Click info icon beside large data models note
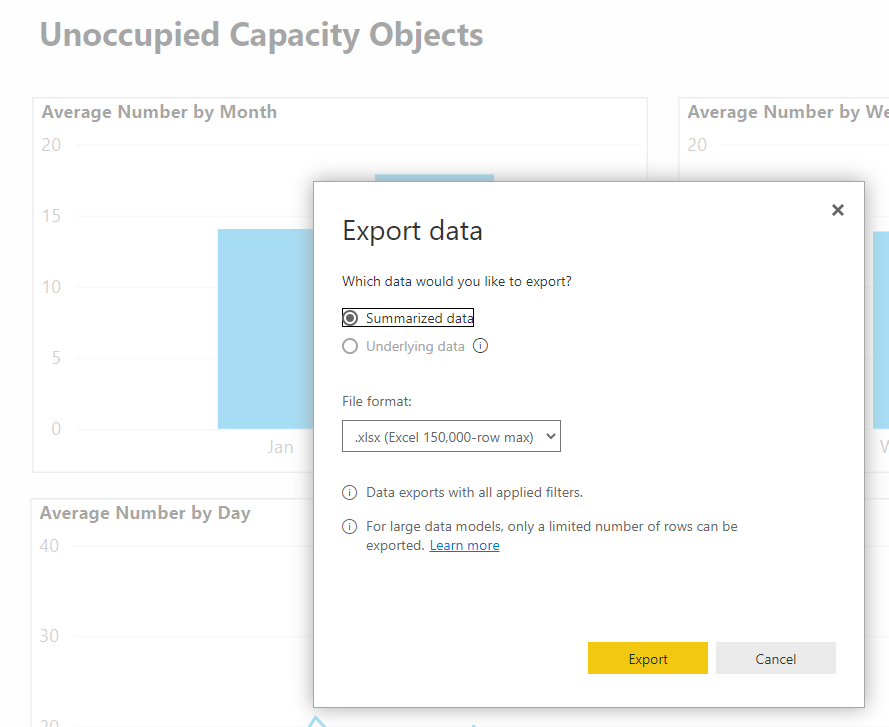Image resolution: width=889 pixels, height=727 pixels. (x=350, y=526)
